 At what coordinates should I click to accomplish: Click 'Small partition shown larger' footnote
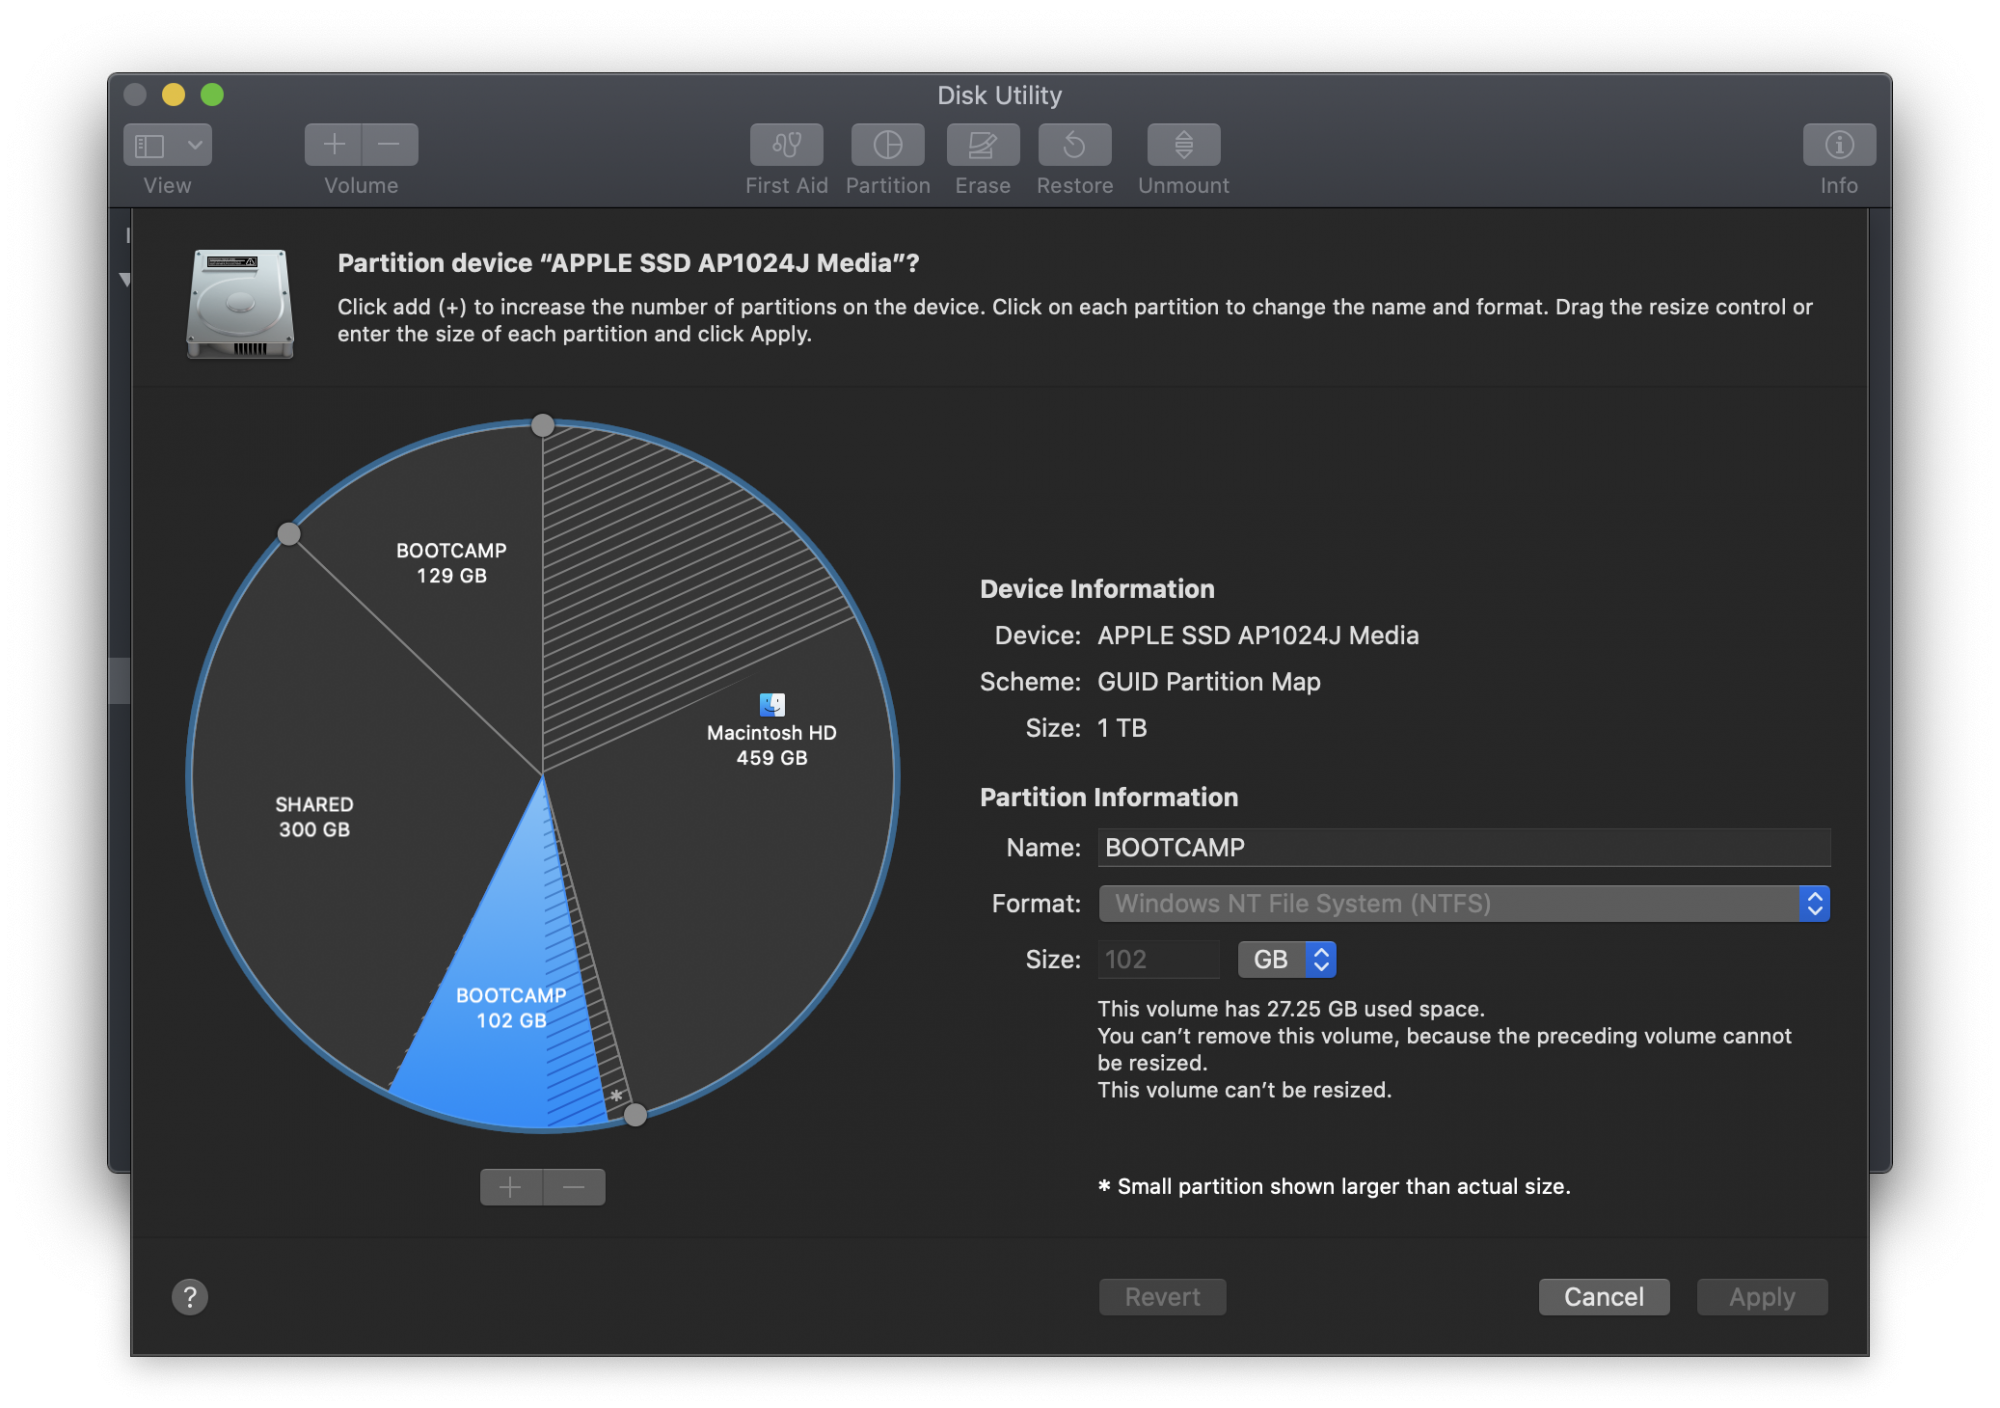1334,1186
